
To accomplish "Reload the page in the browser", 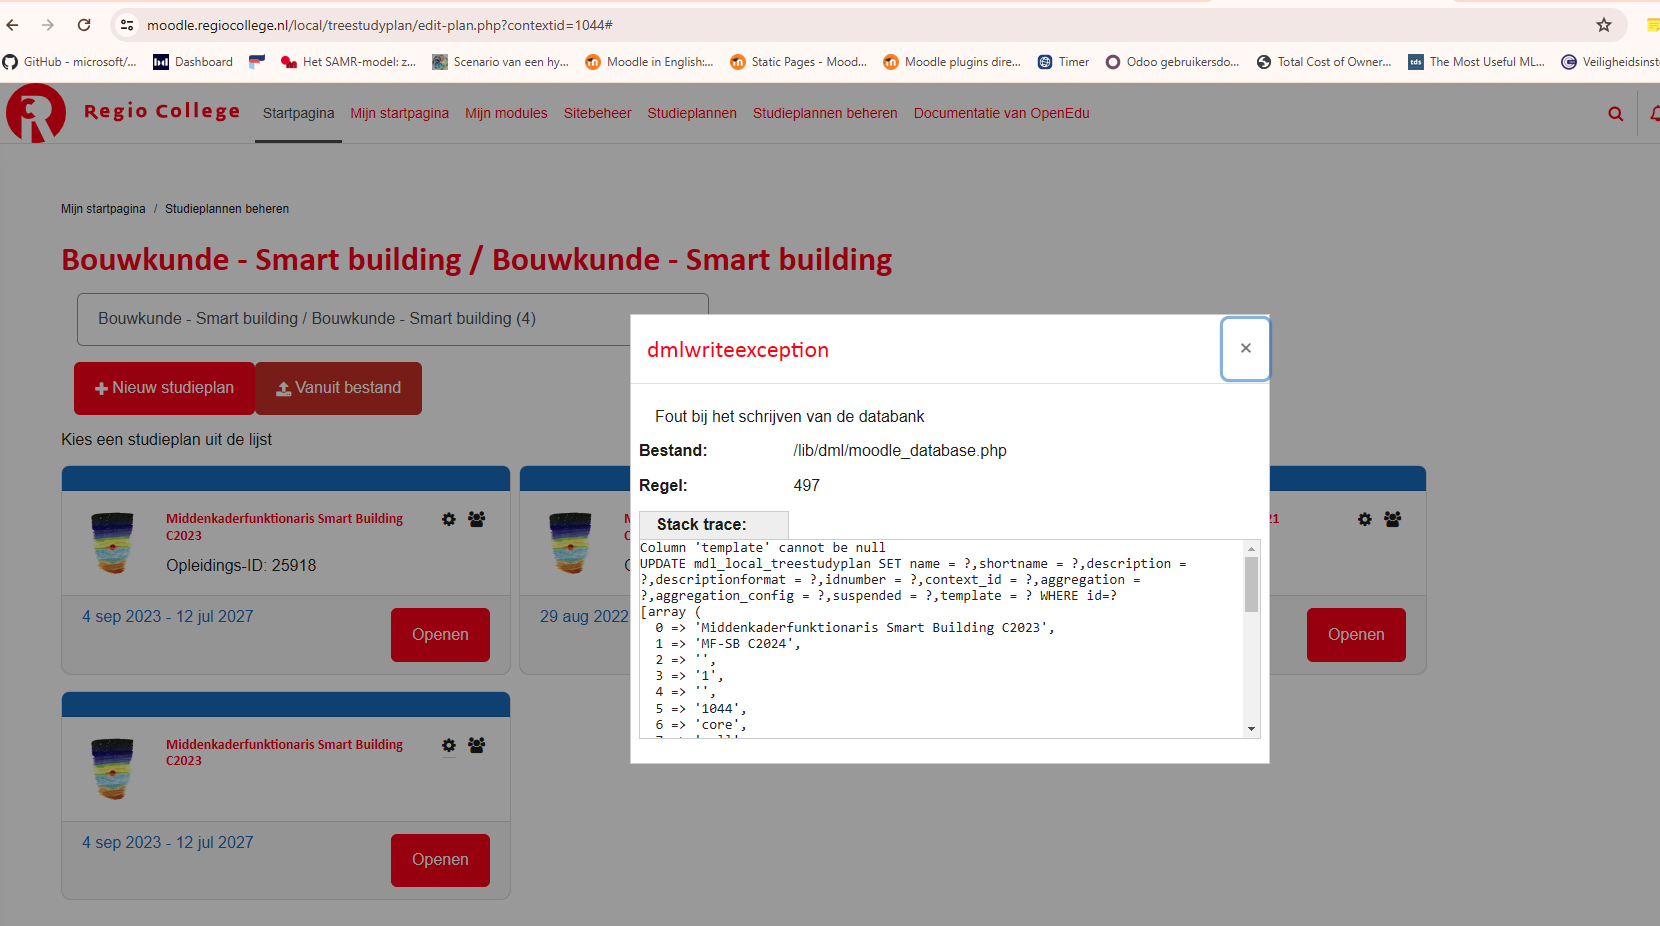I will pyautogui.click(x=84, y=25).
